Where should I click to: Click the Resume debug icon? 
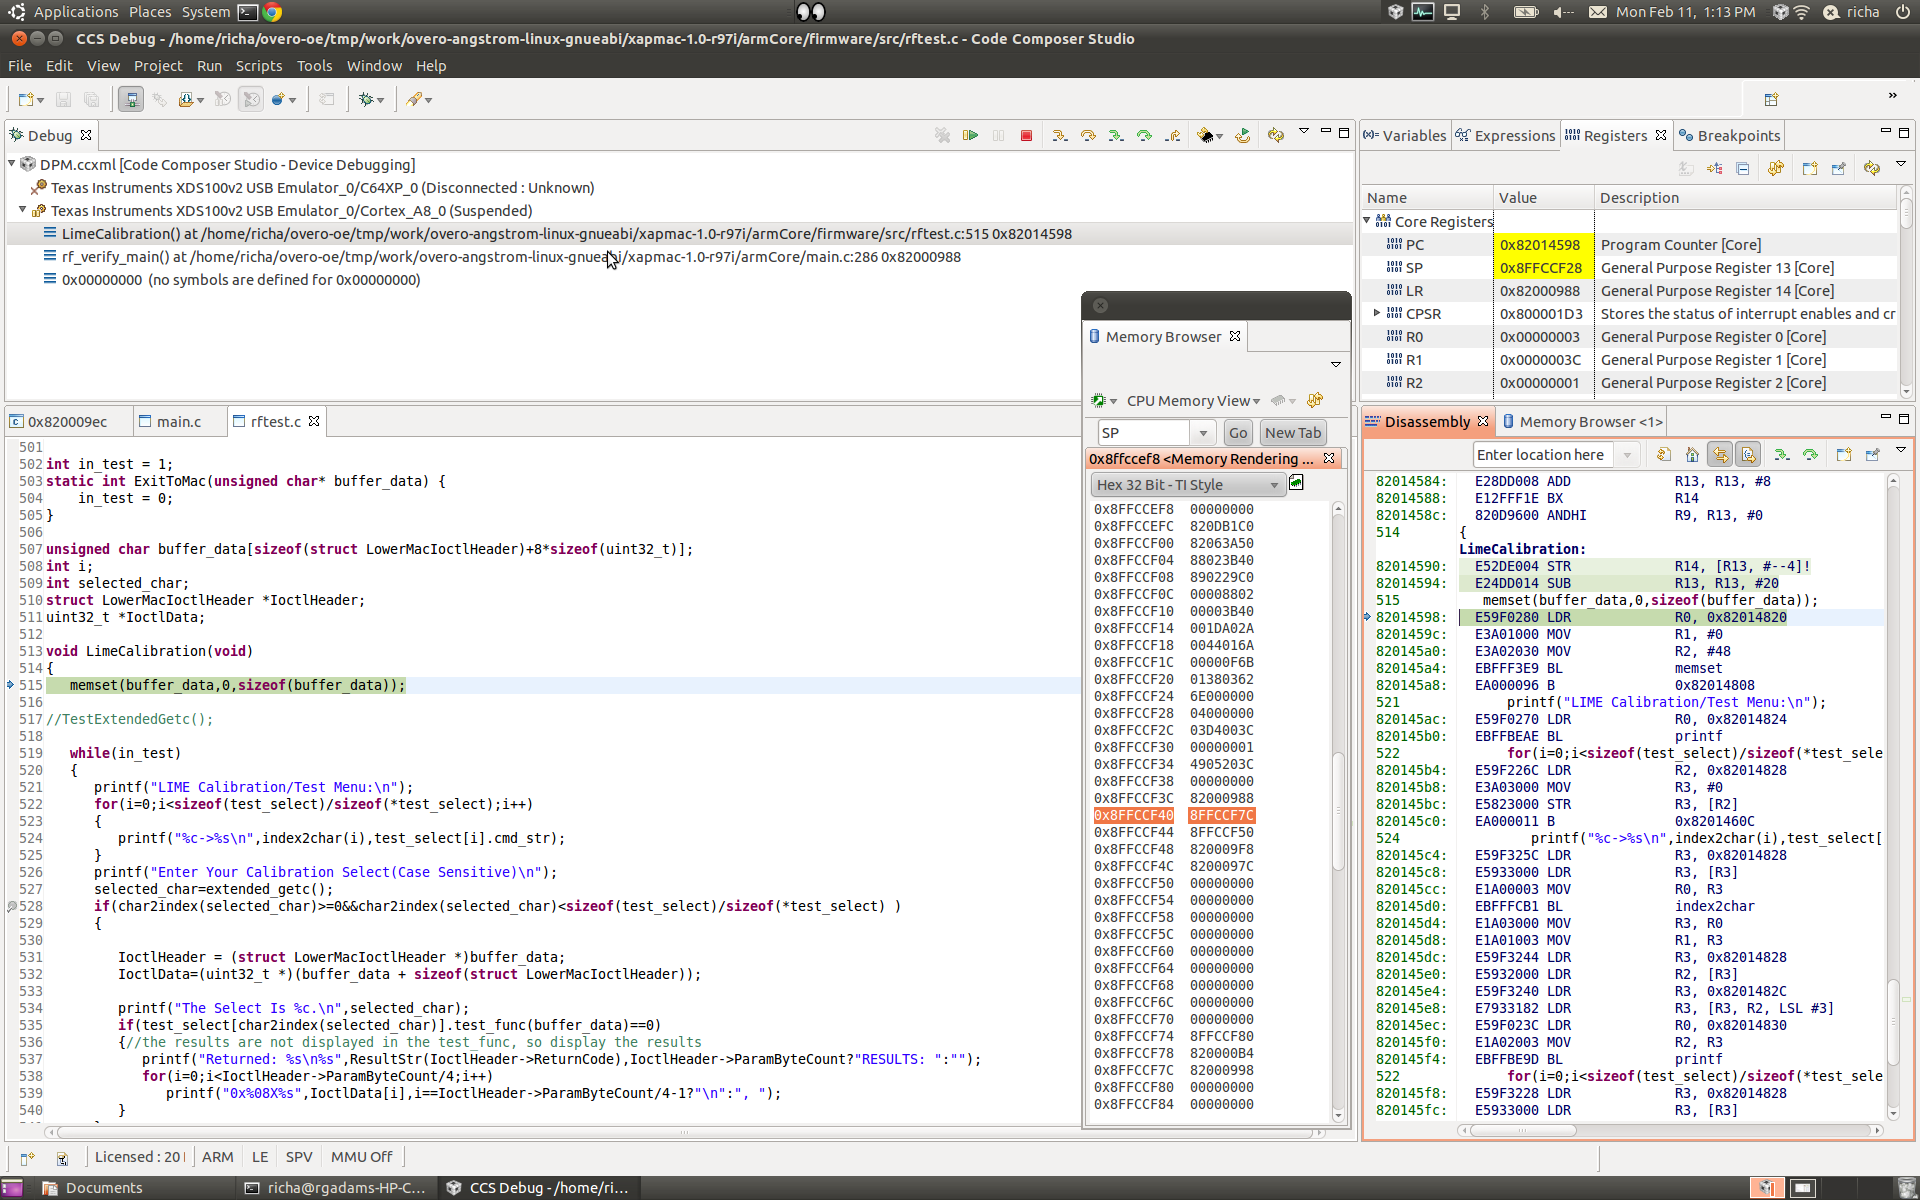click(970, 135)
